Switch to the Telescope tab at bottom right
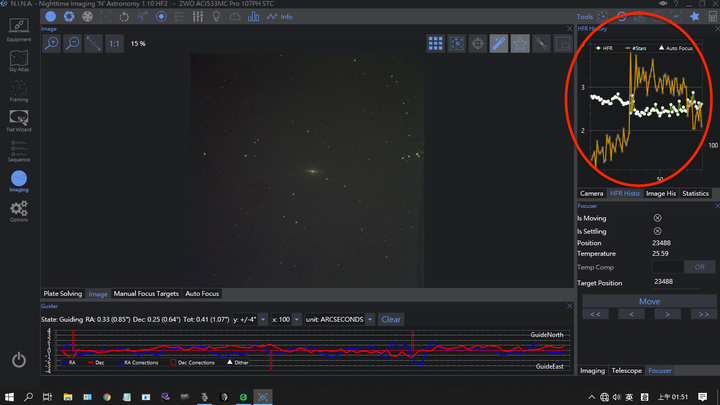Screen dimensions: 720x405 point(626,371)
